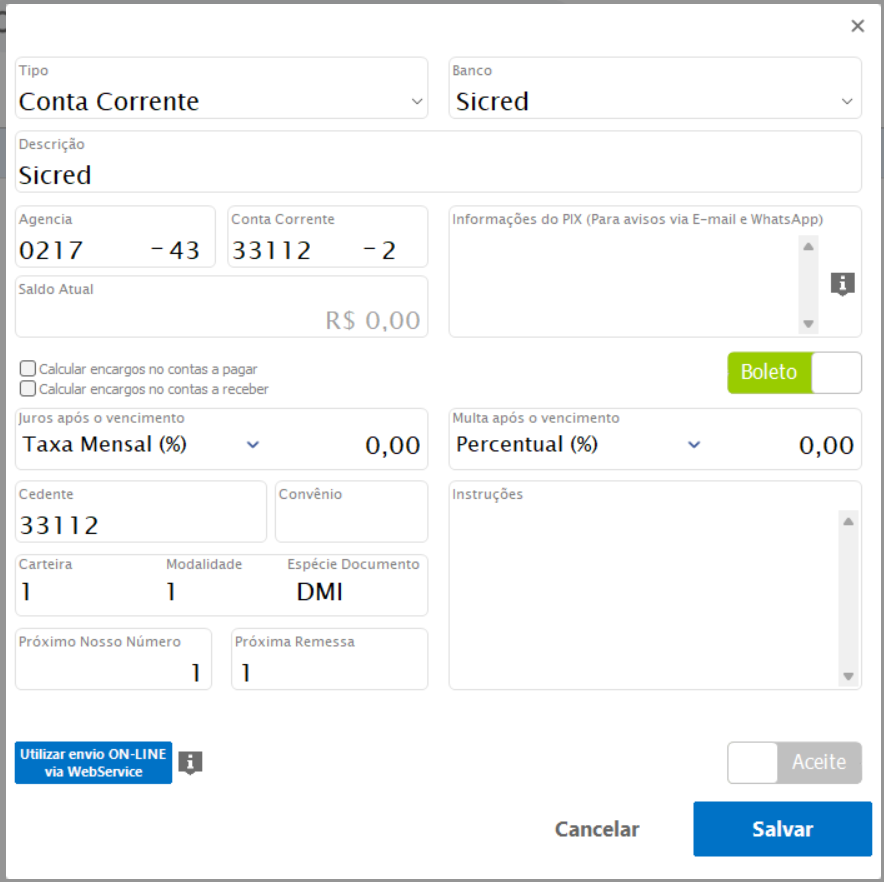
Task: Enable Calcular encargos no contas a pagar
Action: (x=28, y=369)
